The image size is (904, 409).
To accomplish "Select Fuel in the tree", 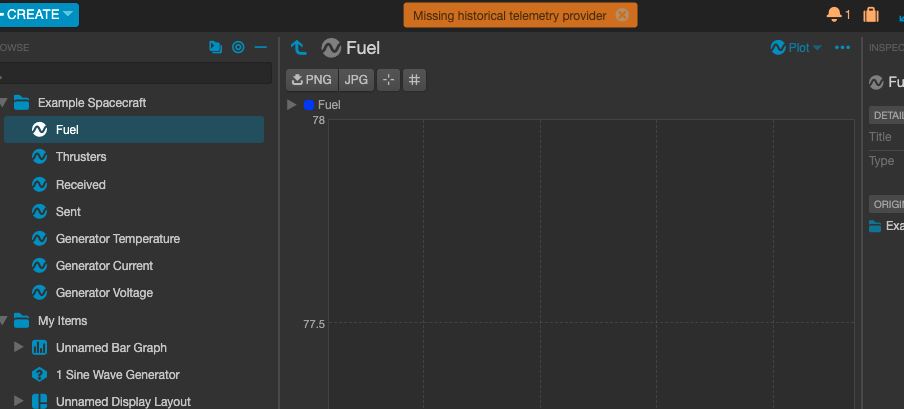I will 134,129.
